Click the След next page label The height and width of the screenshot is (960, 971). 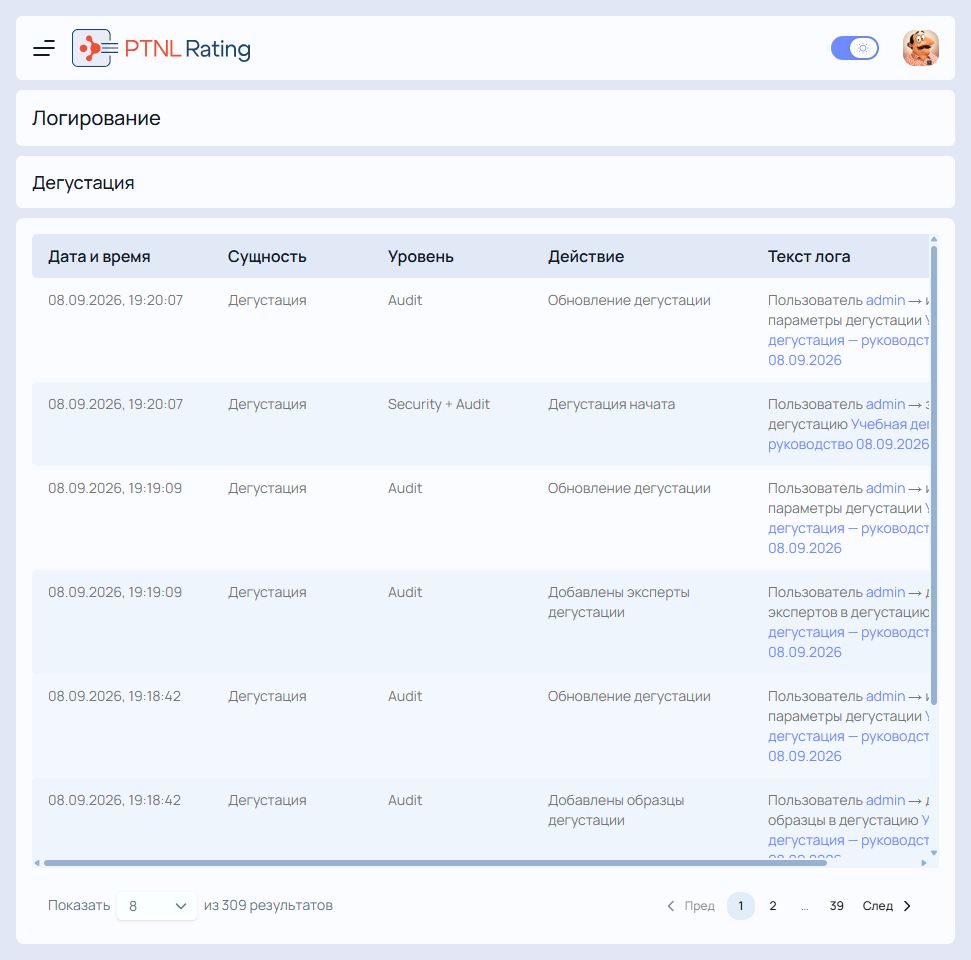(877, 905)
